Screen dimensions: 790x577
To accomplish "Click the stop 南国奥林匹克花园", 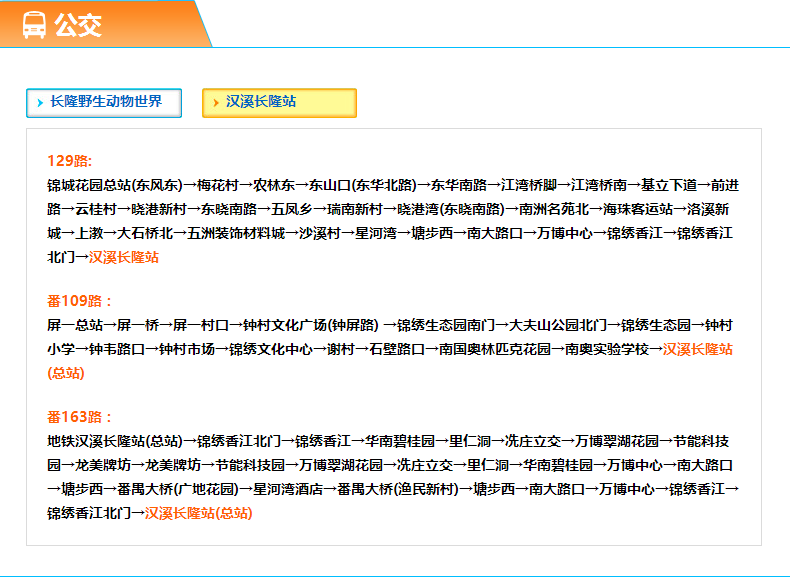I will (495, 349).
